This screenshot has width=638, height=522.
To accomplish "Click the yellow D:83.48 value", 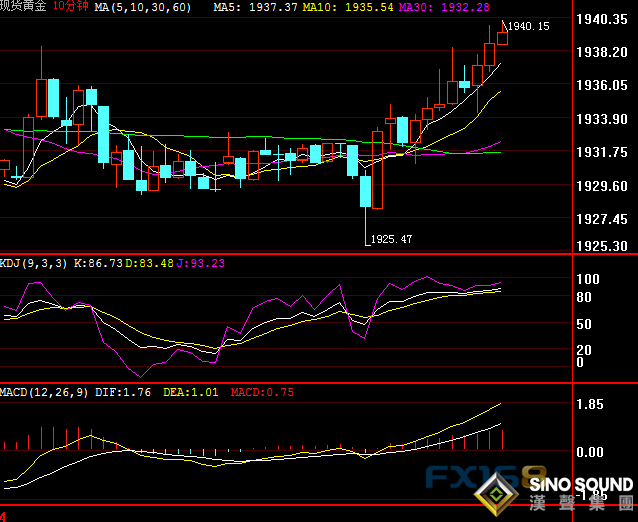I will click(152, 263).
